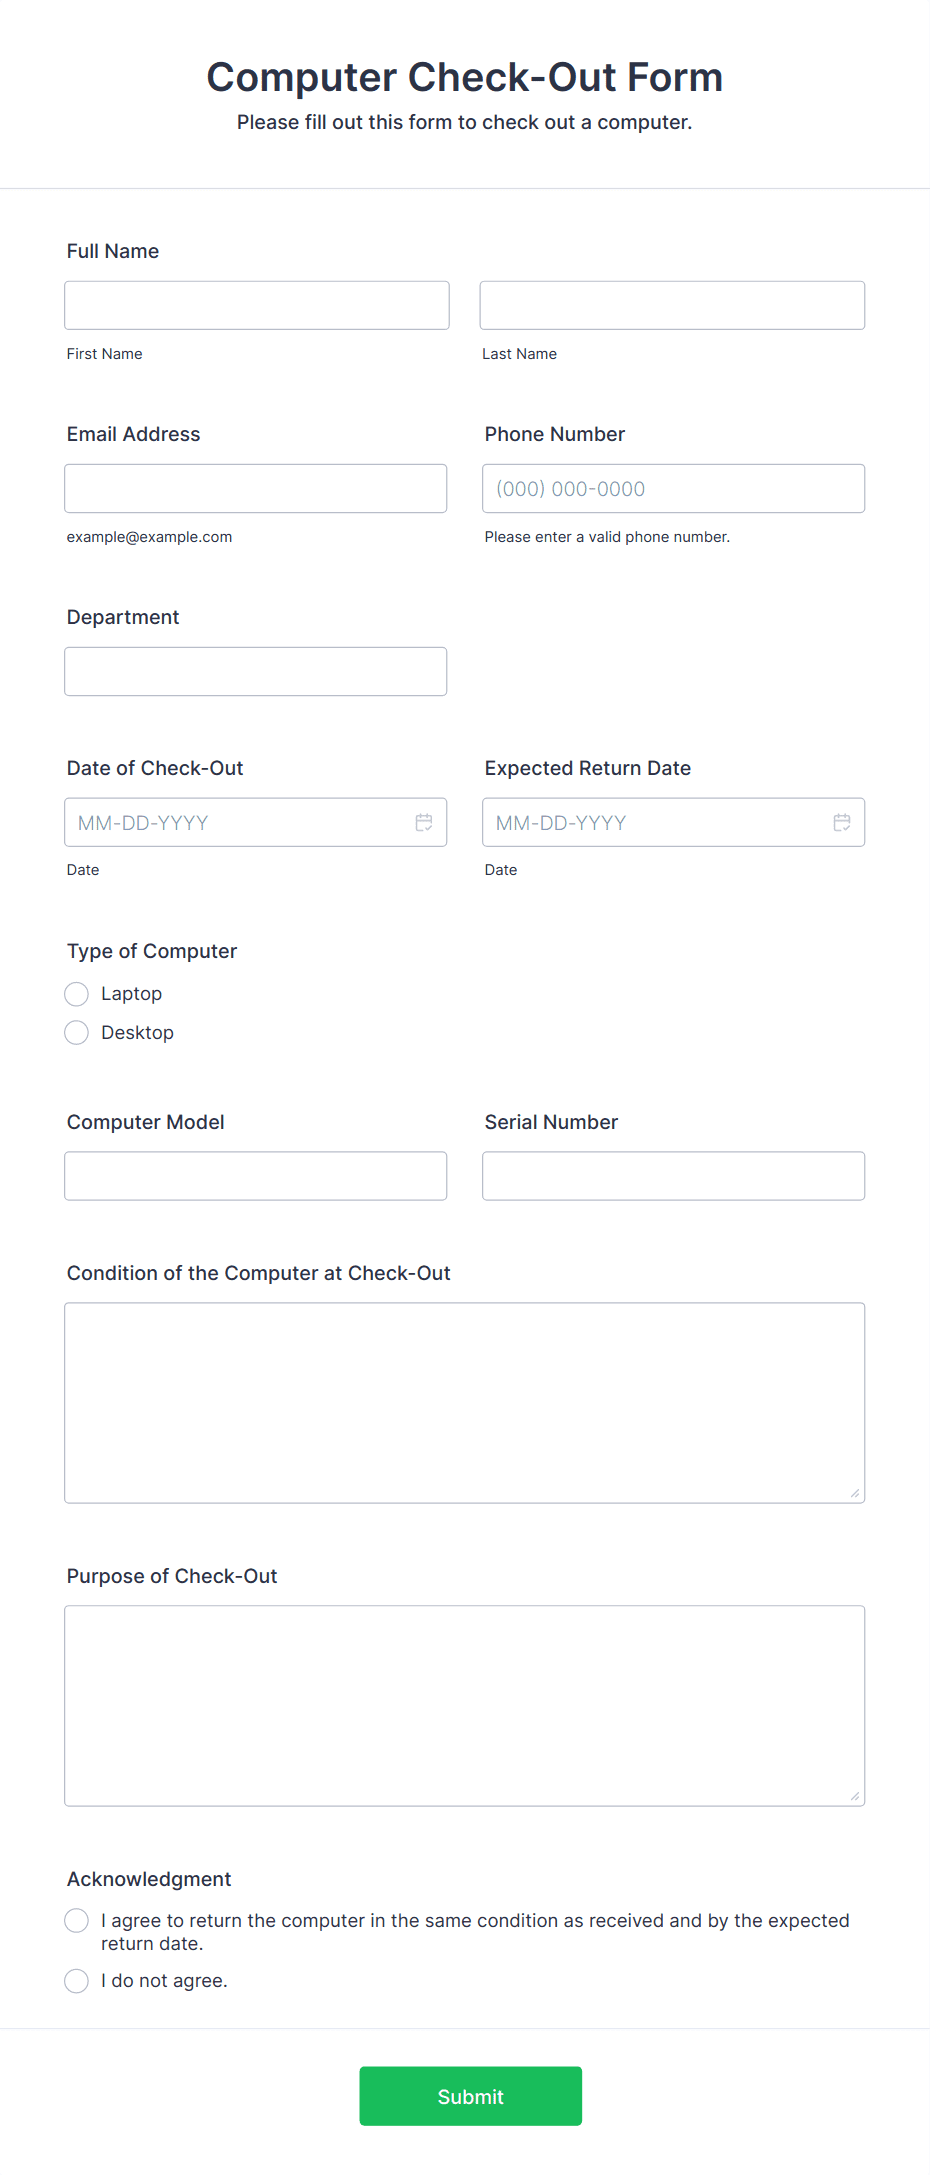
Task: Open the check-out date calendar picker
Action: pyautogui.click(x=423, y=822)
